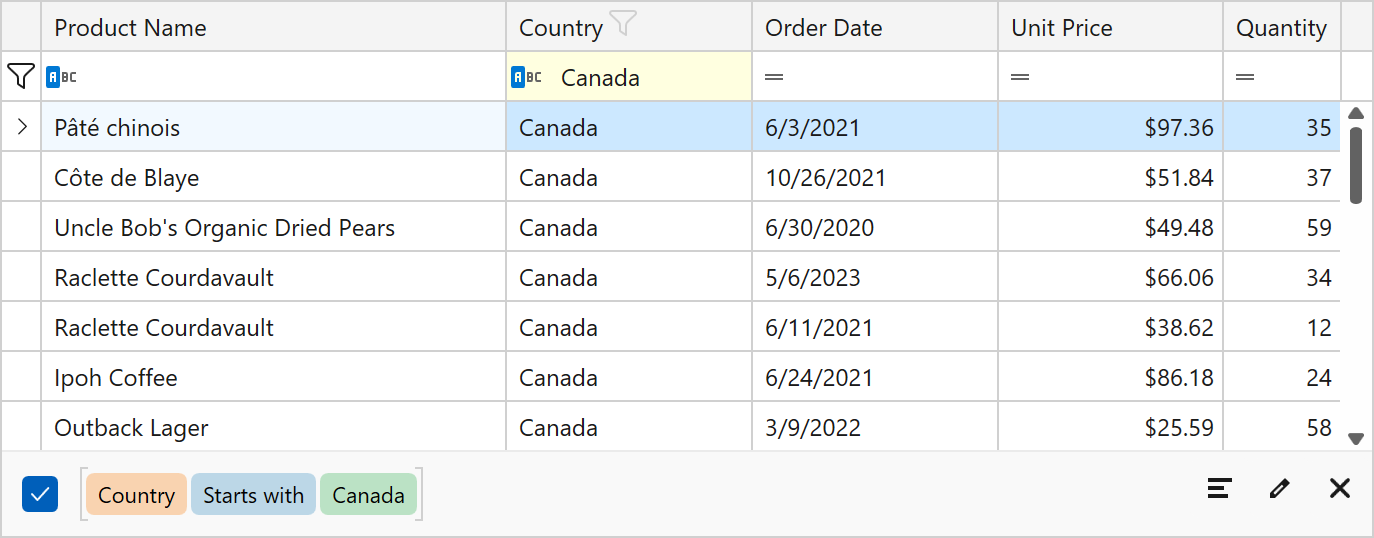Image resolution: width=1374 pixels, height=538 pixels.
Task: Click the Country filter token
Action: click(x=136, y=495)
